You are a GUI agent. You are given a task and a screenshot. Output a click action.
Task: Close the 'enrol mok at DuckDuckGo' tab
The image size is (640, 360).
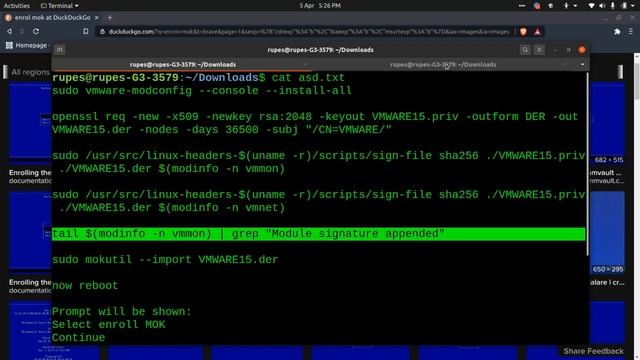click(x=97, y=18)
